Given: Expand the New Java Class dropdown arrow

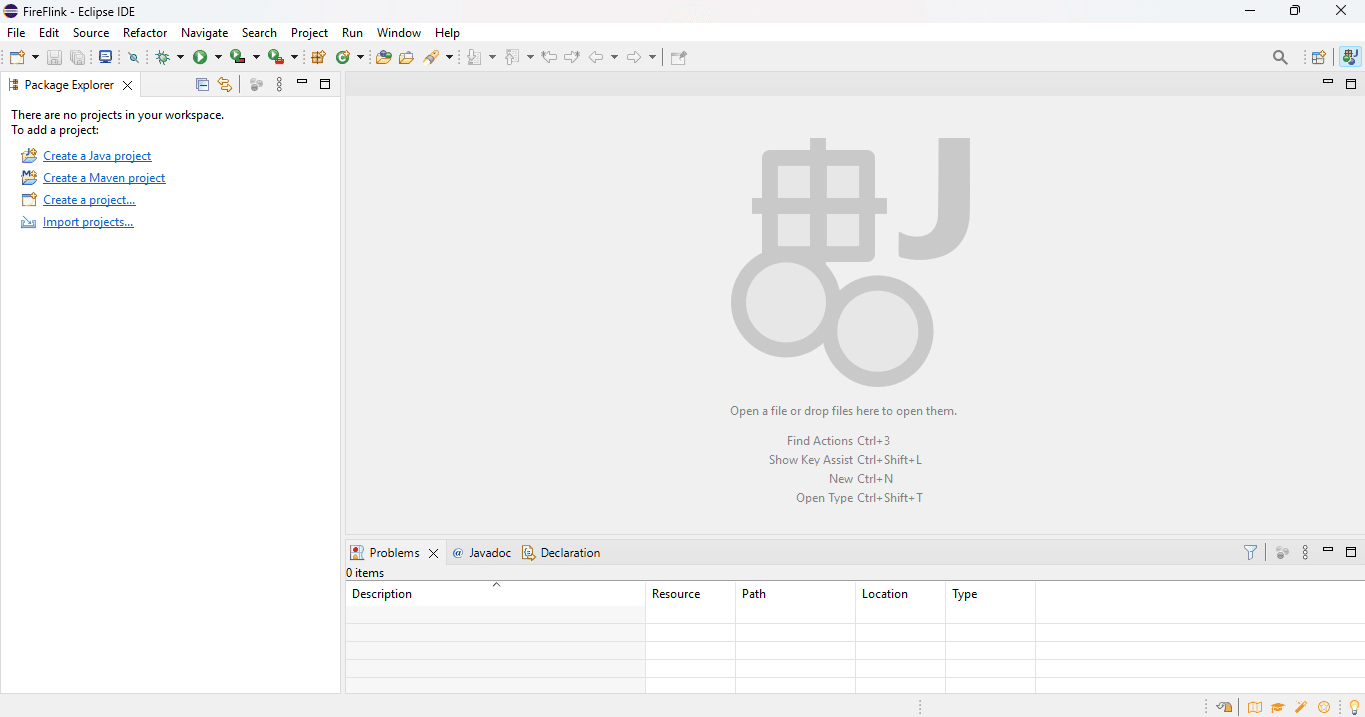Looking at the screenshot, I should 360,57.
